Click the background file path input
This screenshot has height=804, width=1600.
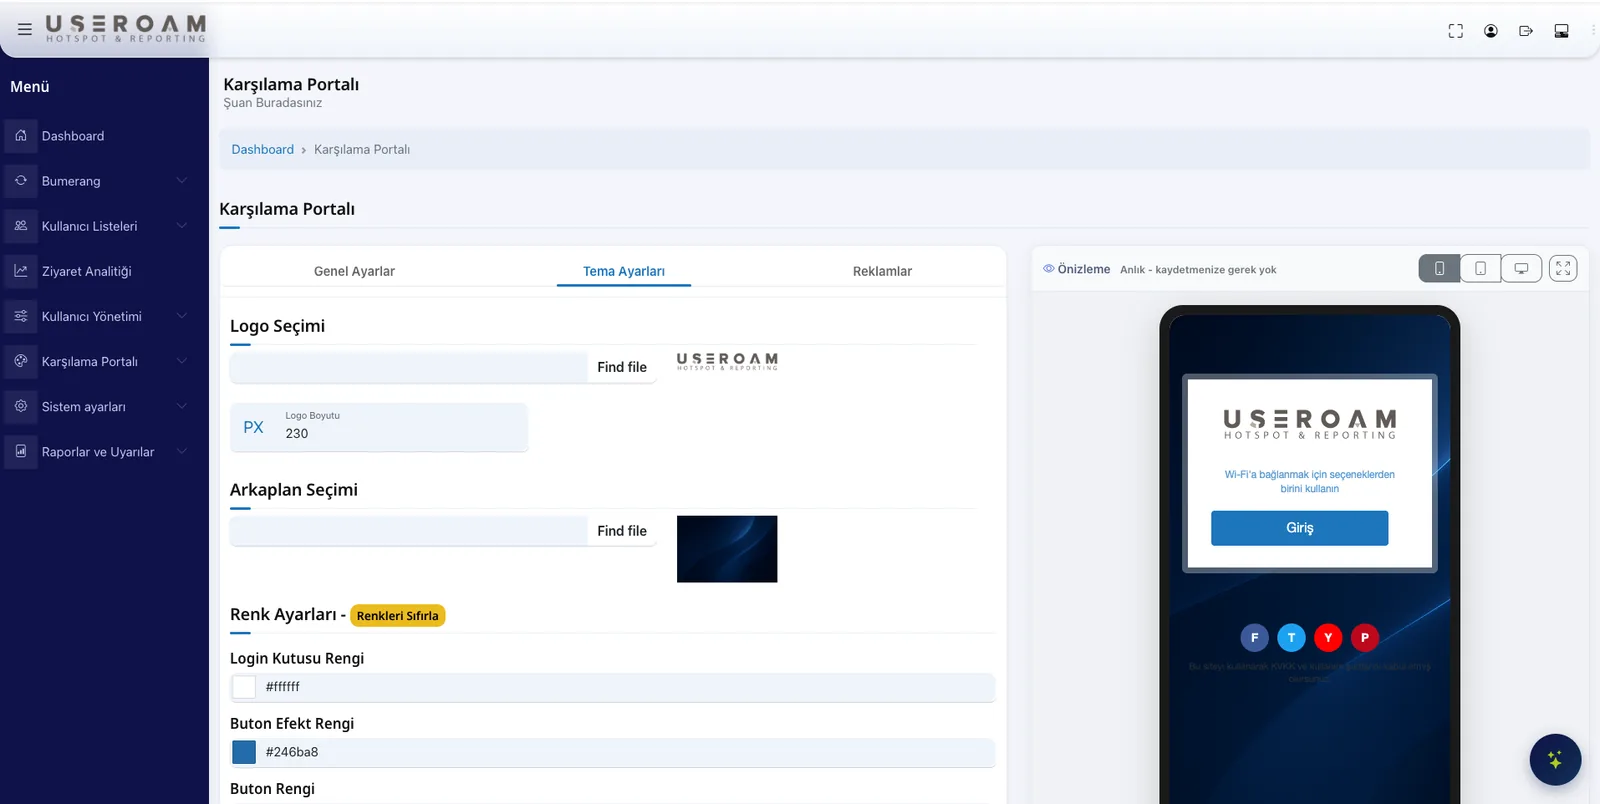(x=408, y=531)
